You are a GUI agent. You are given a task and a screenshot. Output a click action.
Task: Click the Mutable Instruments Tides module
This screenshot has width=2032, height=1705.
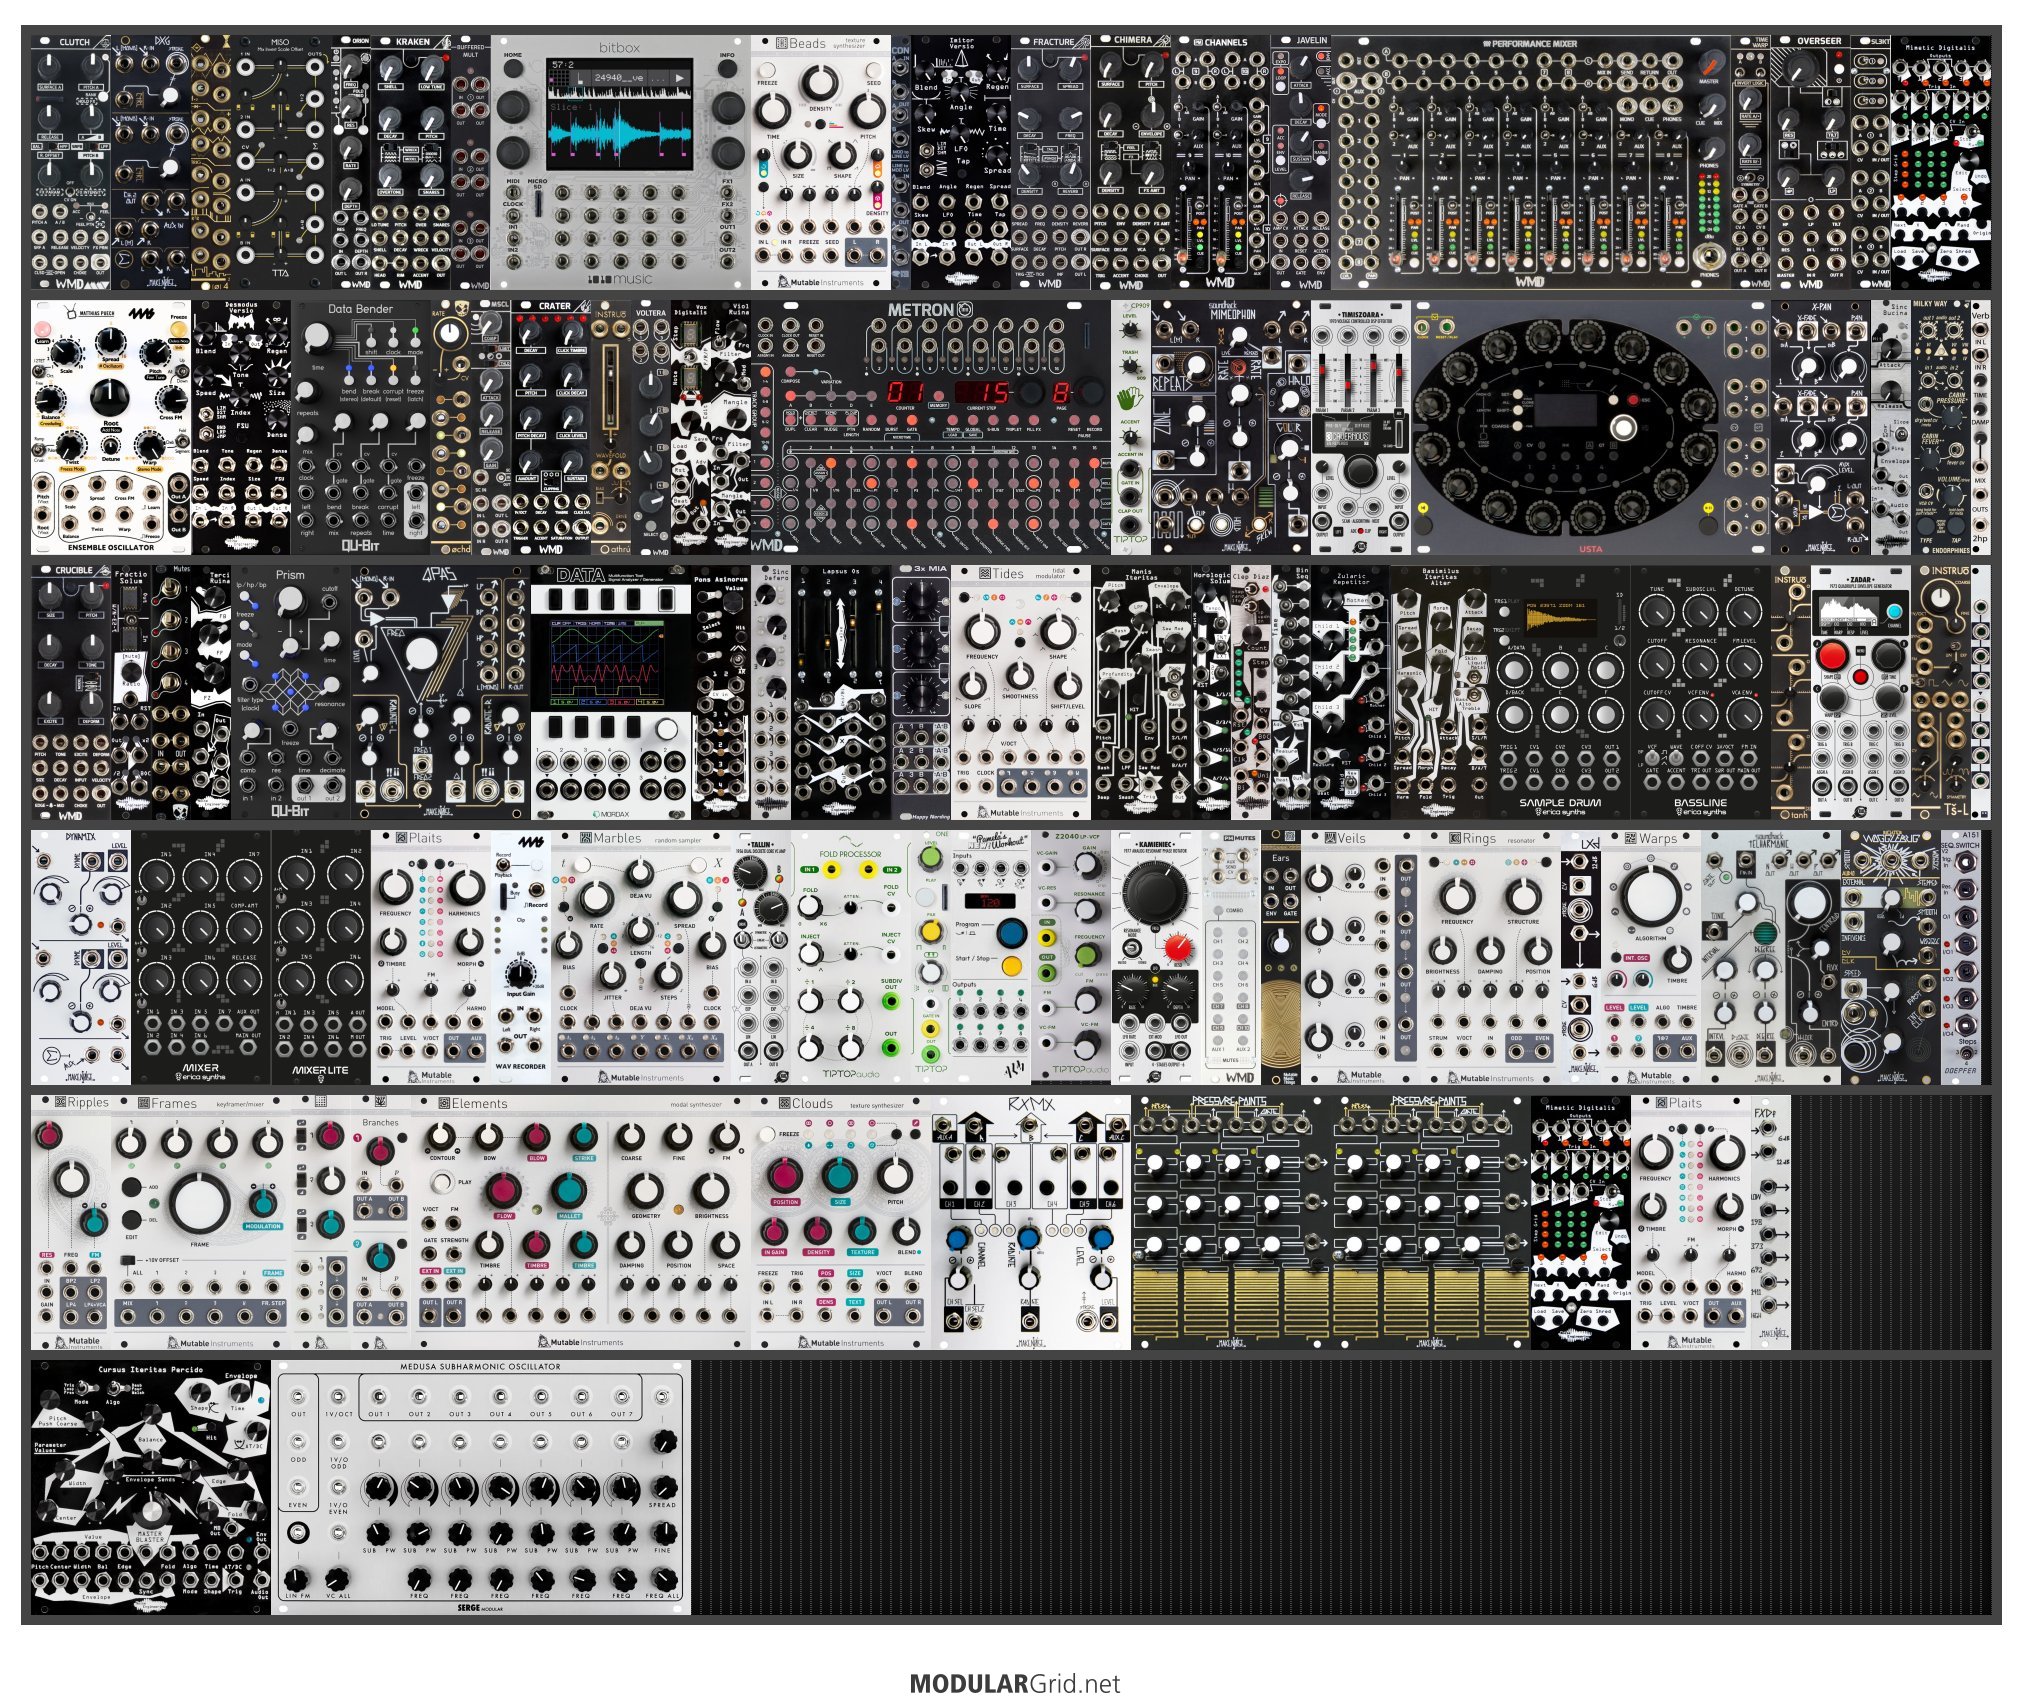[x=1021, y=692]
